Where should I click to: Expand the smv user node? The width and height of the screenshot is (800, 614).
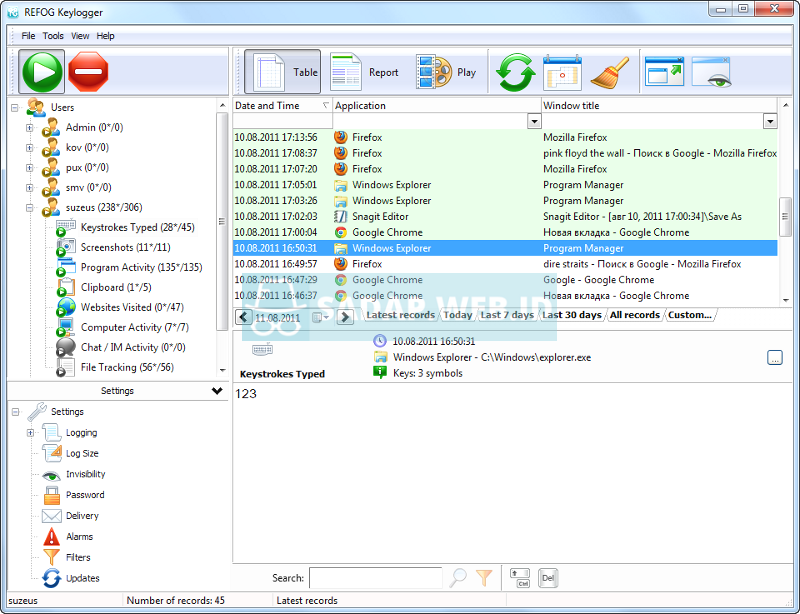click(x=30, y=187)
